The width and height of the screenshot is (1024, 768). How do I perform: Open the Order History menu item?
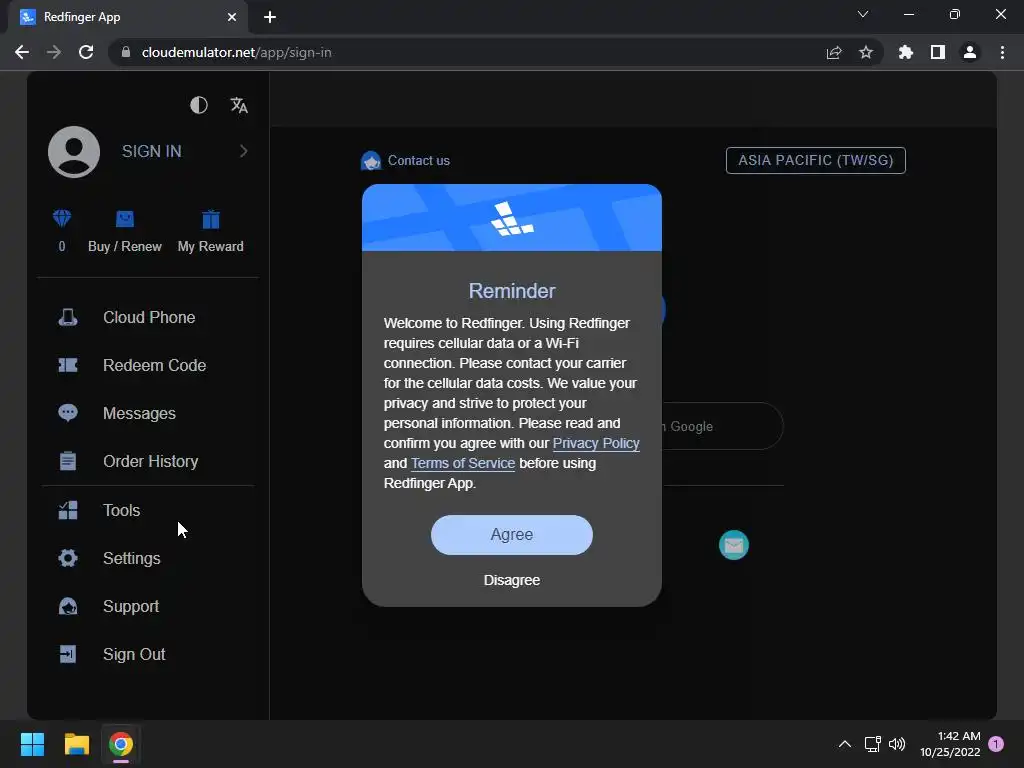click(x=149, y=461)
